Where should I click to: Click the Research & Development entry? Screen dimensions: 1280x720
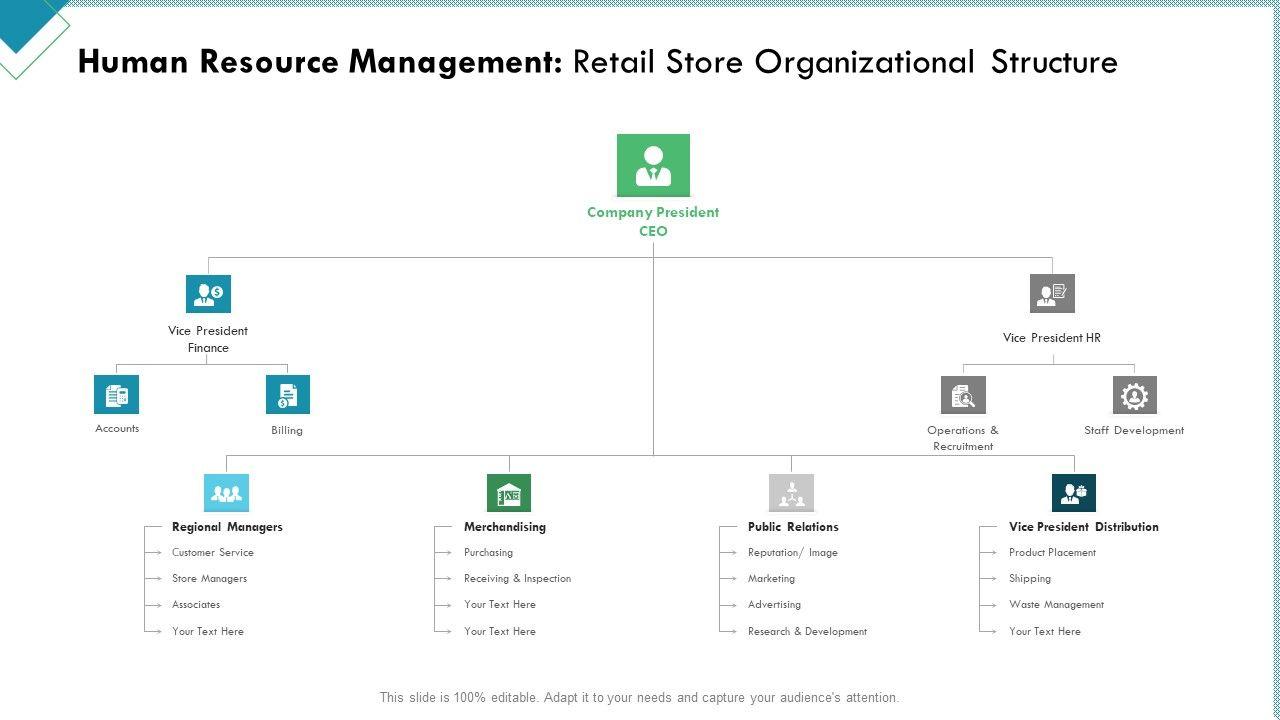807,632
